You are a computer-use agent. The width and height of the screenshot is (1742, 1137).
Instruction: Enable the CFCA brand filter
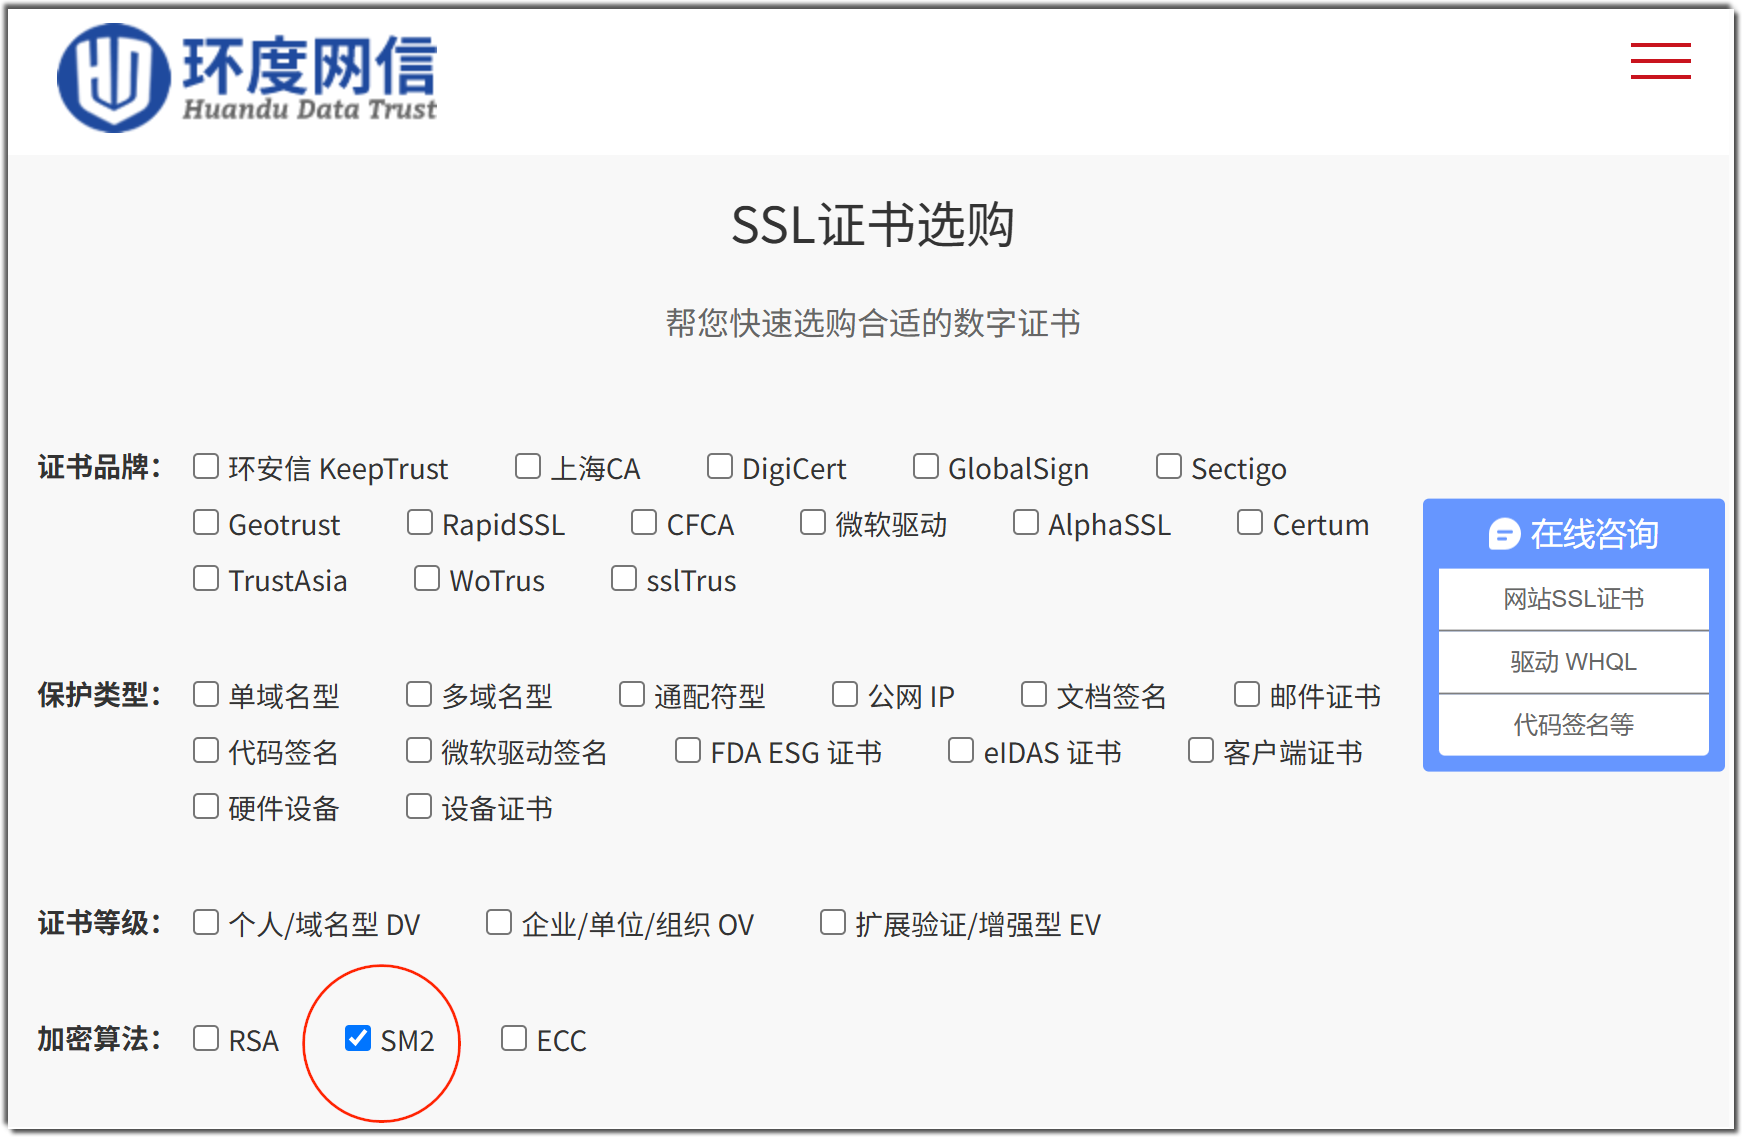(643, 521)
